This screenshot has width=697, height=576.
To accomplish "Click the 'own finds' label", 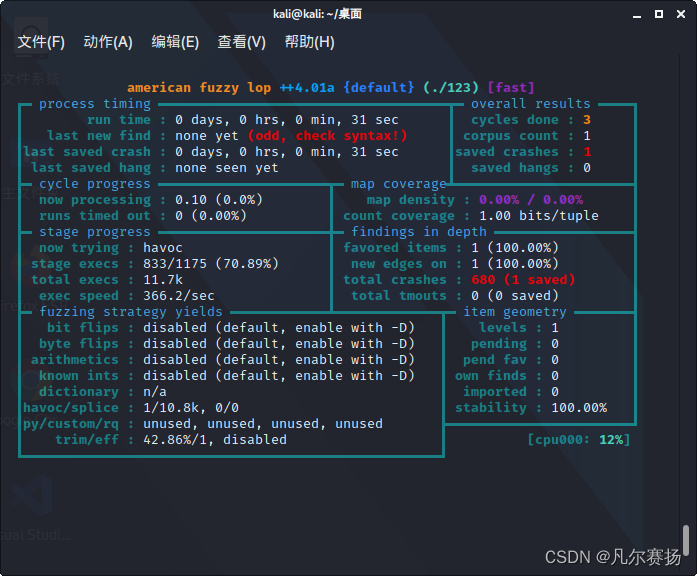I will pos(491,376).
